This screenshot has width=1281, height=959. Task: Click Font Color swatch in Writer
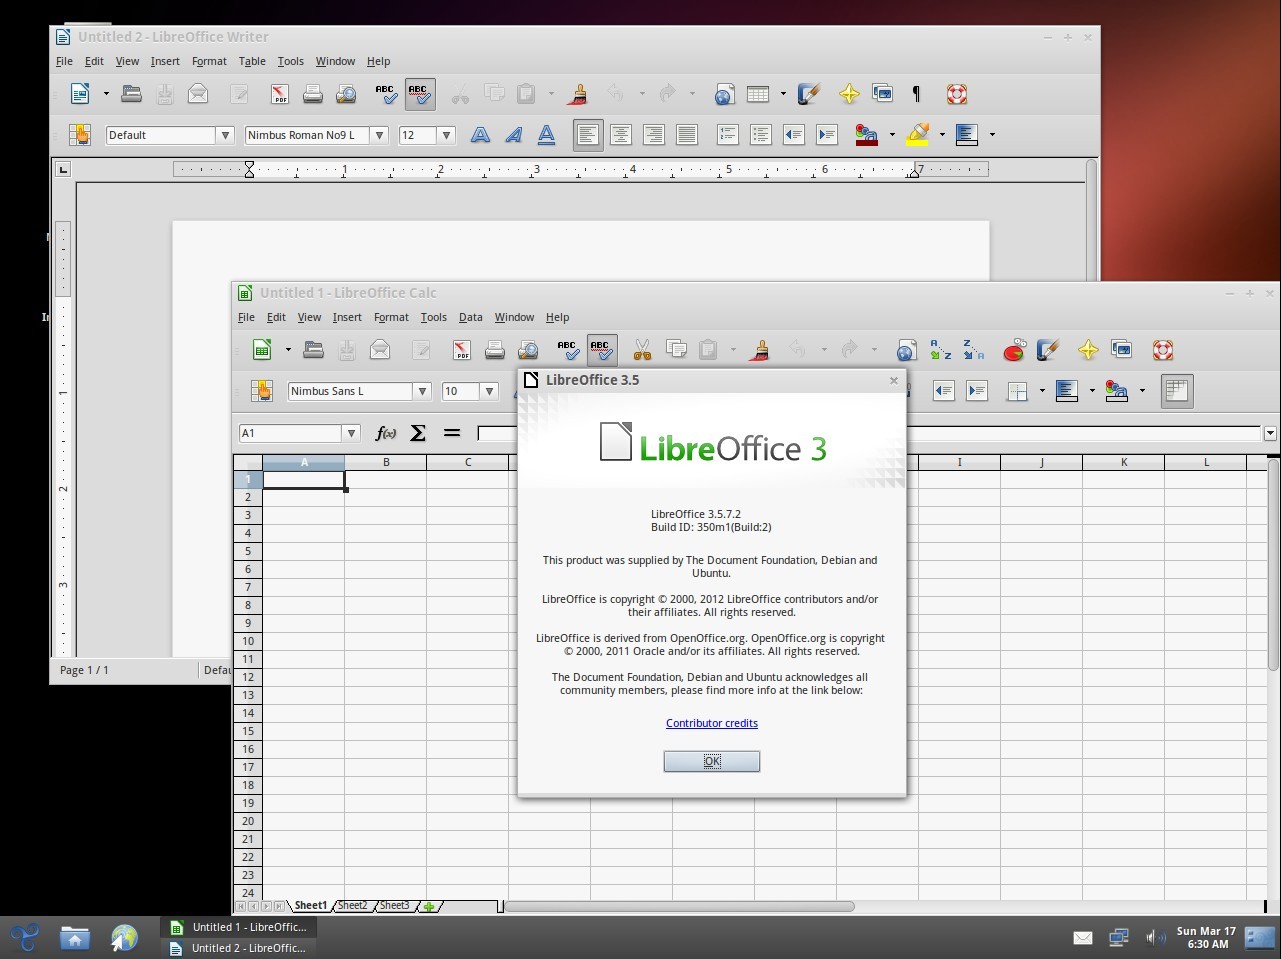pos(866,135)
